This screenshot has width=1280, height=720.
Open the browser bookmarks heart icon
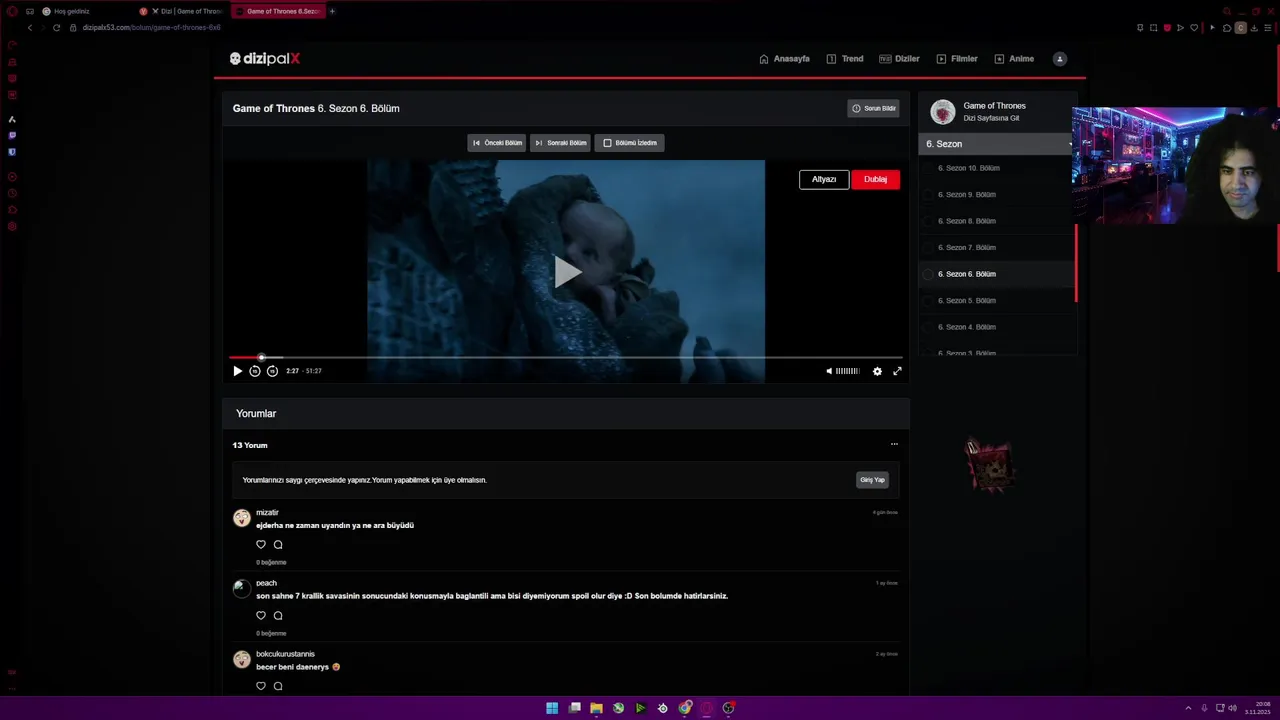click(x=1193, y=28)
